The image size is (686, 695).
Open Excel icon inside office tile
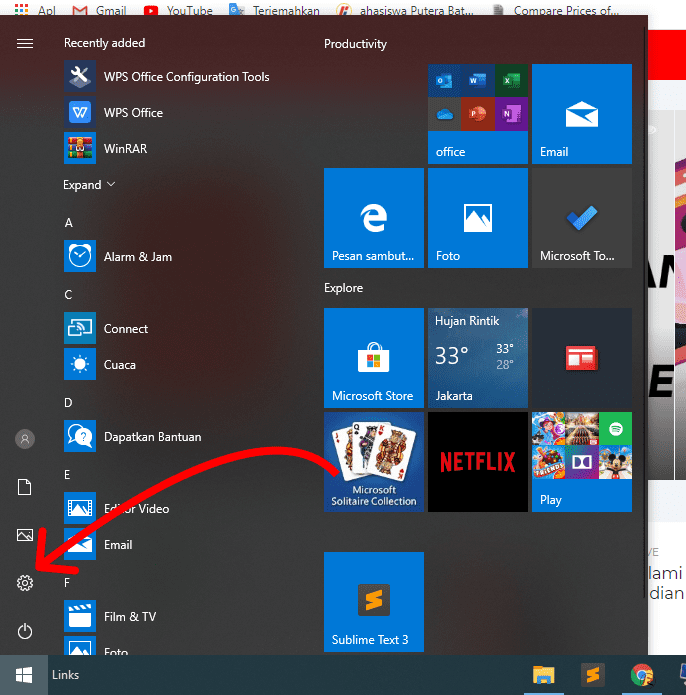point(511,81)
